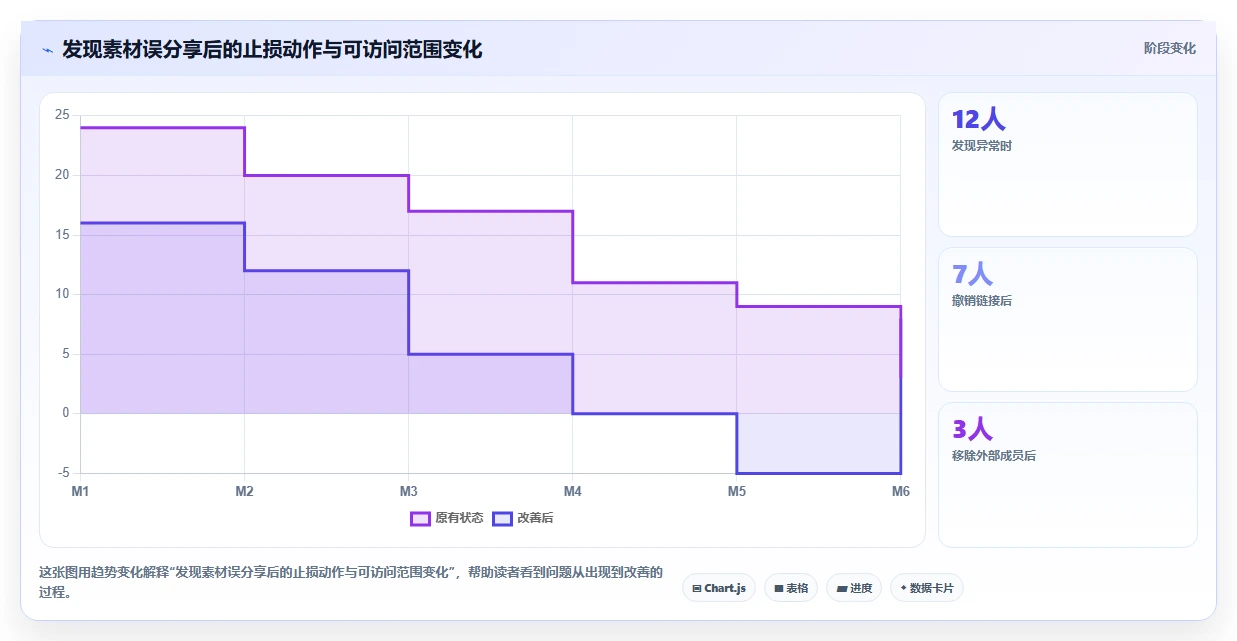This screenshot has width=1237, height=641.
Task: Click the 15 y-axis tick label
Action: (62, 235)
